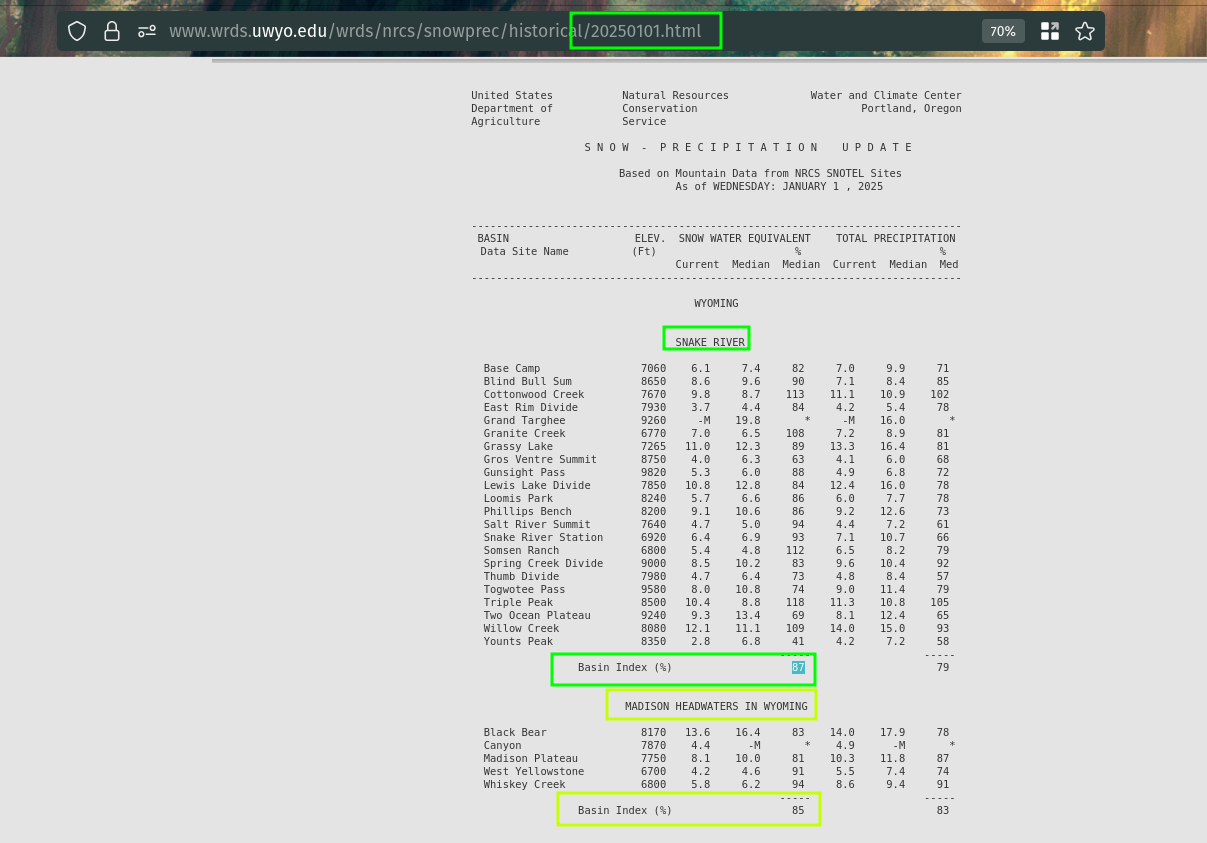Click the Madison Headwaters basin index value 85

tap(798, 810)
